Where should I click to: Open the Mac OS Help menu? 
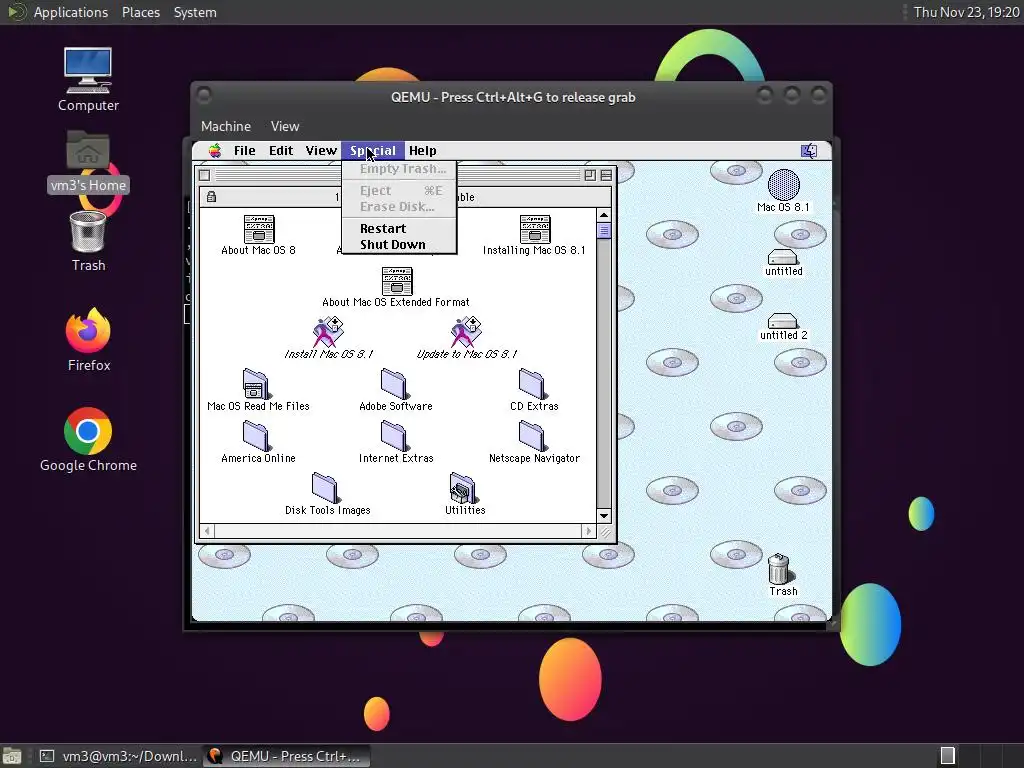point(423,151)
